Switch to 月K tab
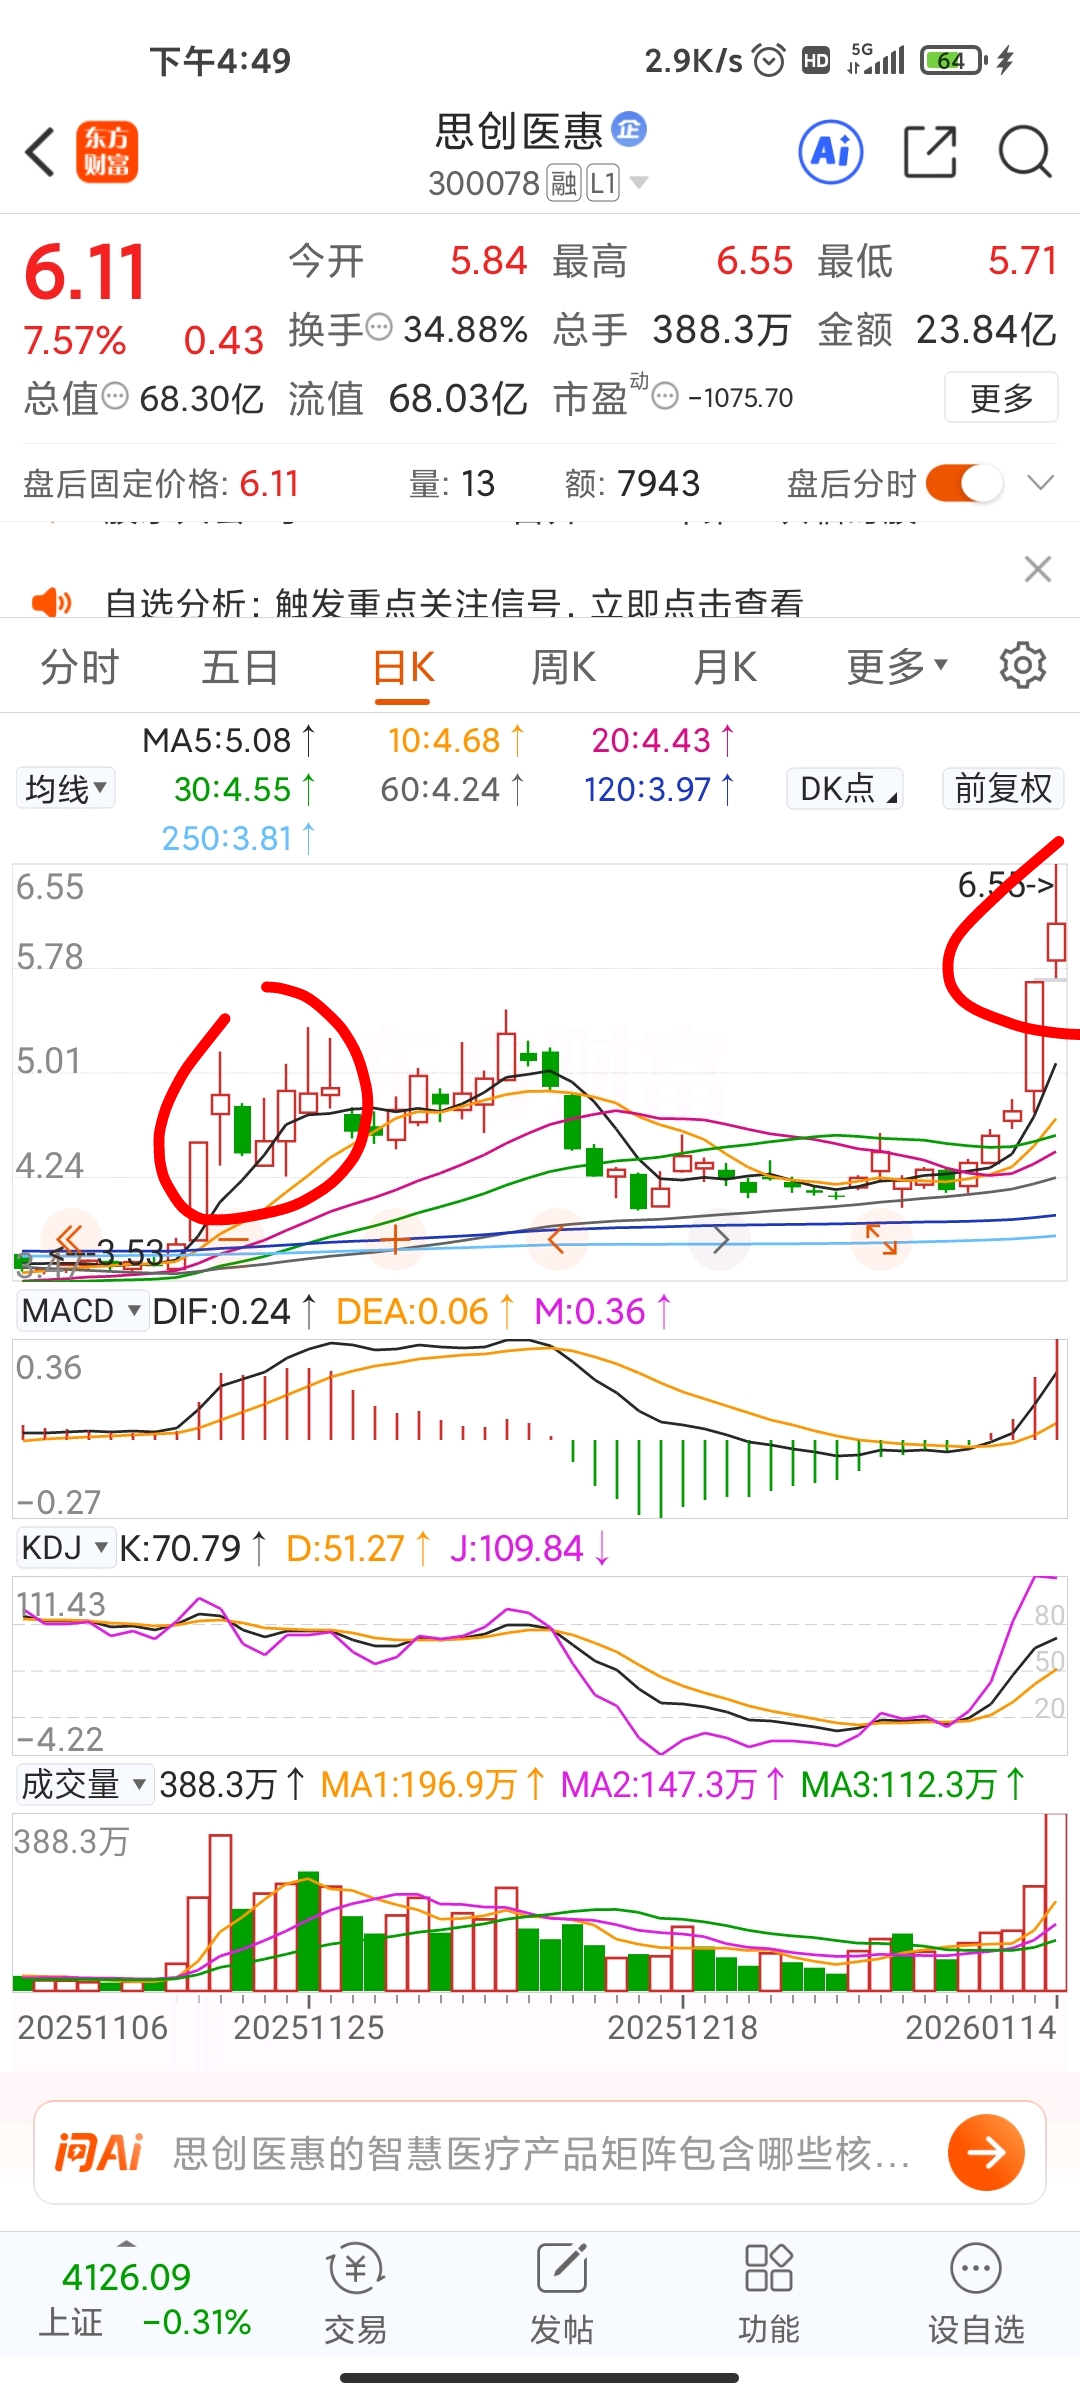1080x2400 pixels. click(x=726, y=667)
